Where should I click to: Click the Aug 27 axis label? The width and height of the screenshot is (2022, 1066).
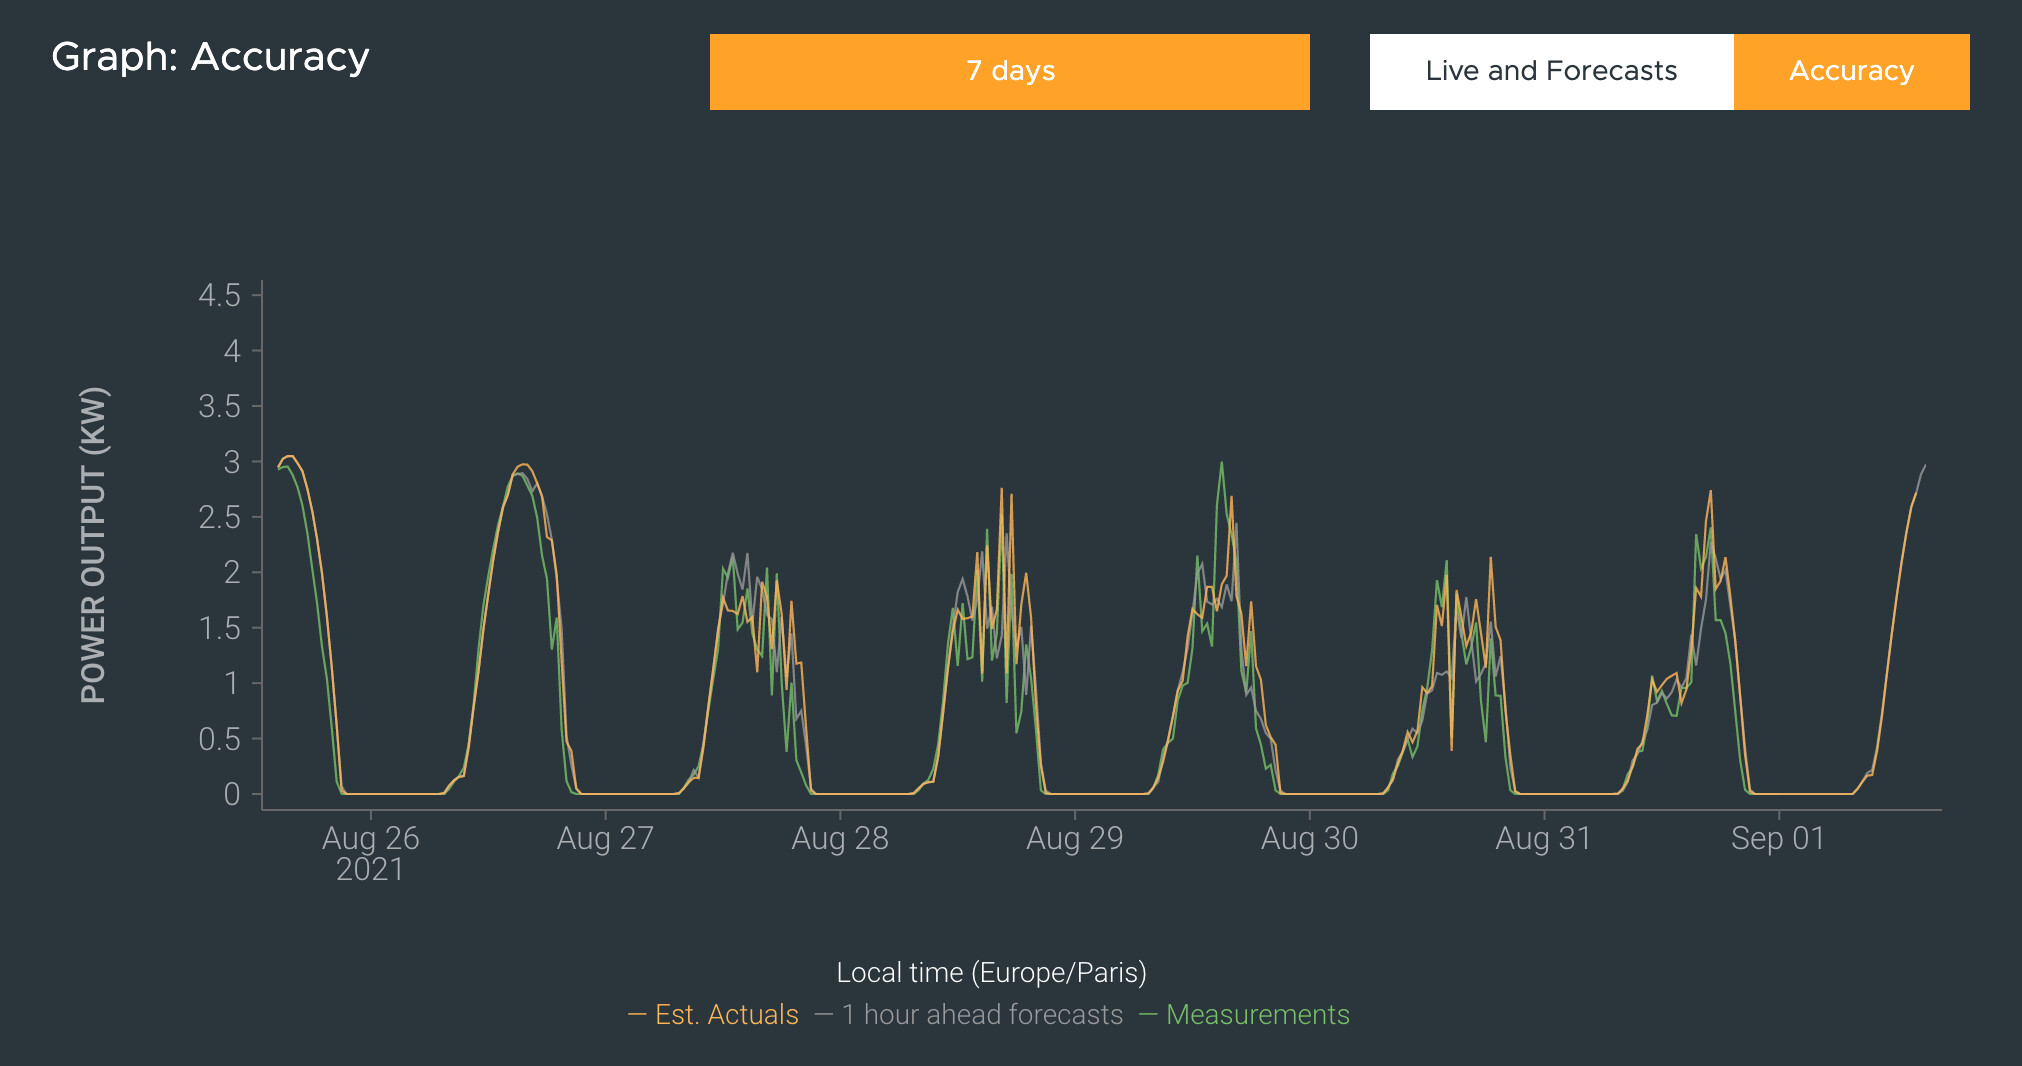[605, 838]
